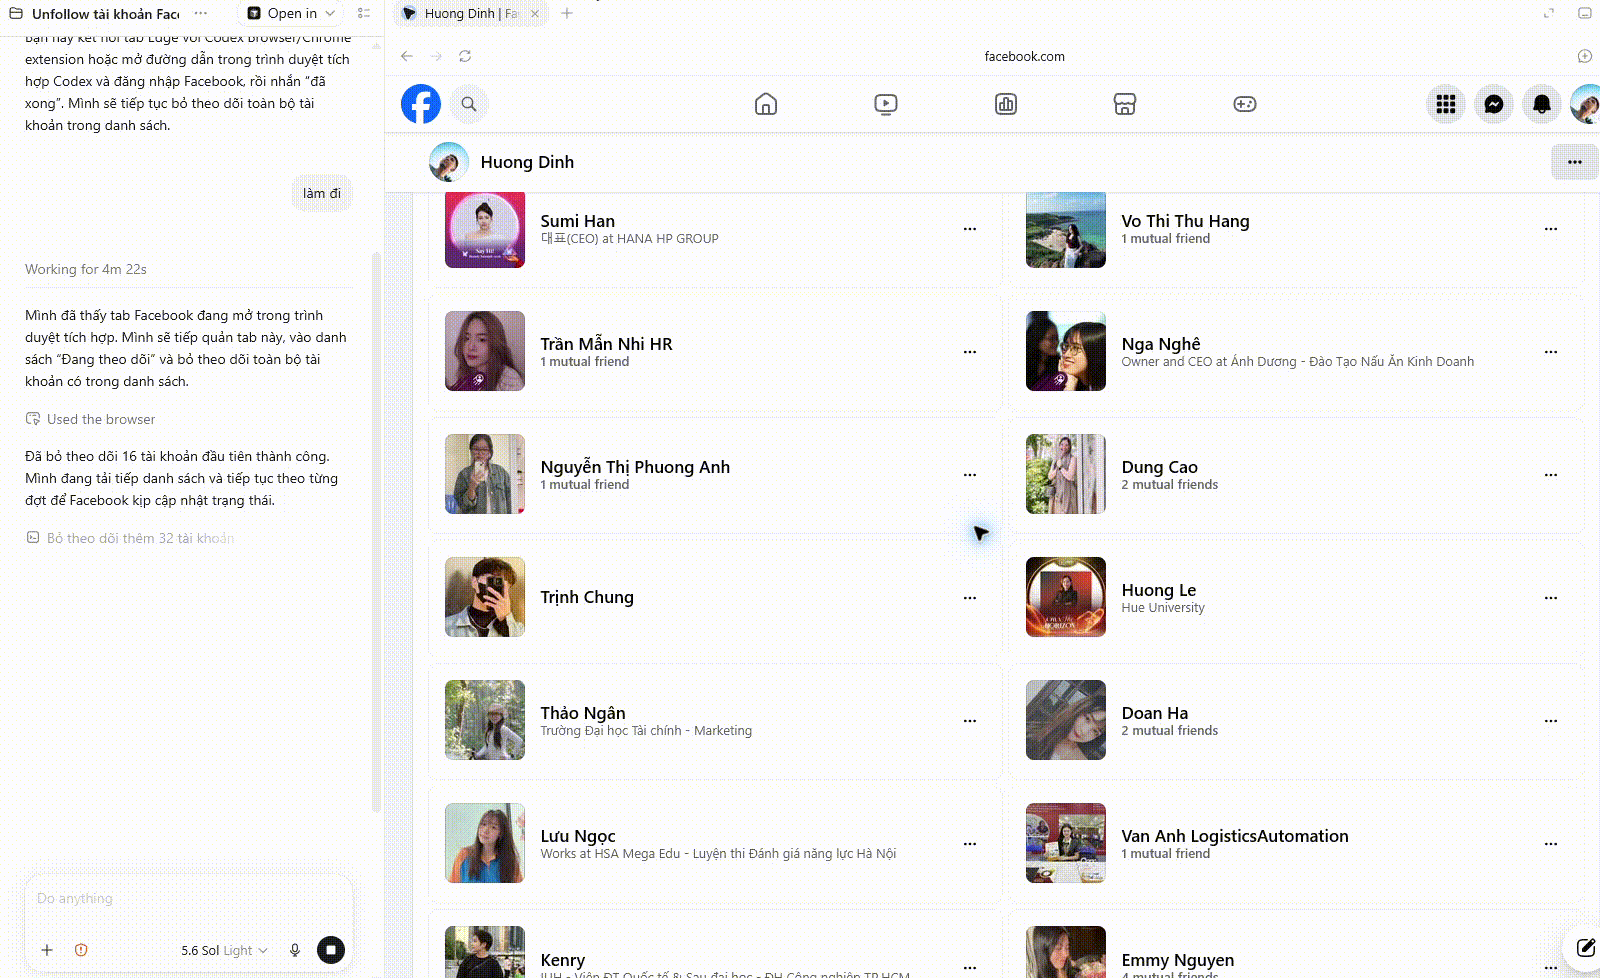Open the account profile avatar menu
Screen dimensions: 1600x978
(1587, 104)
